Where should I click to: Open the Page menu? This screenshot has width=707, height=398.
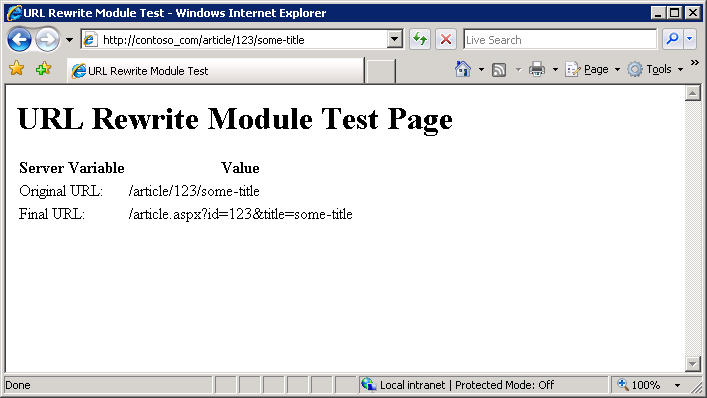pos(592,69)
